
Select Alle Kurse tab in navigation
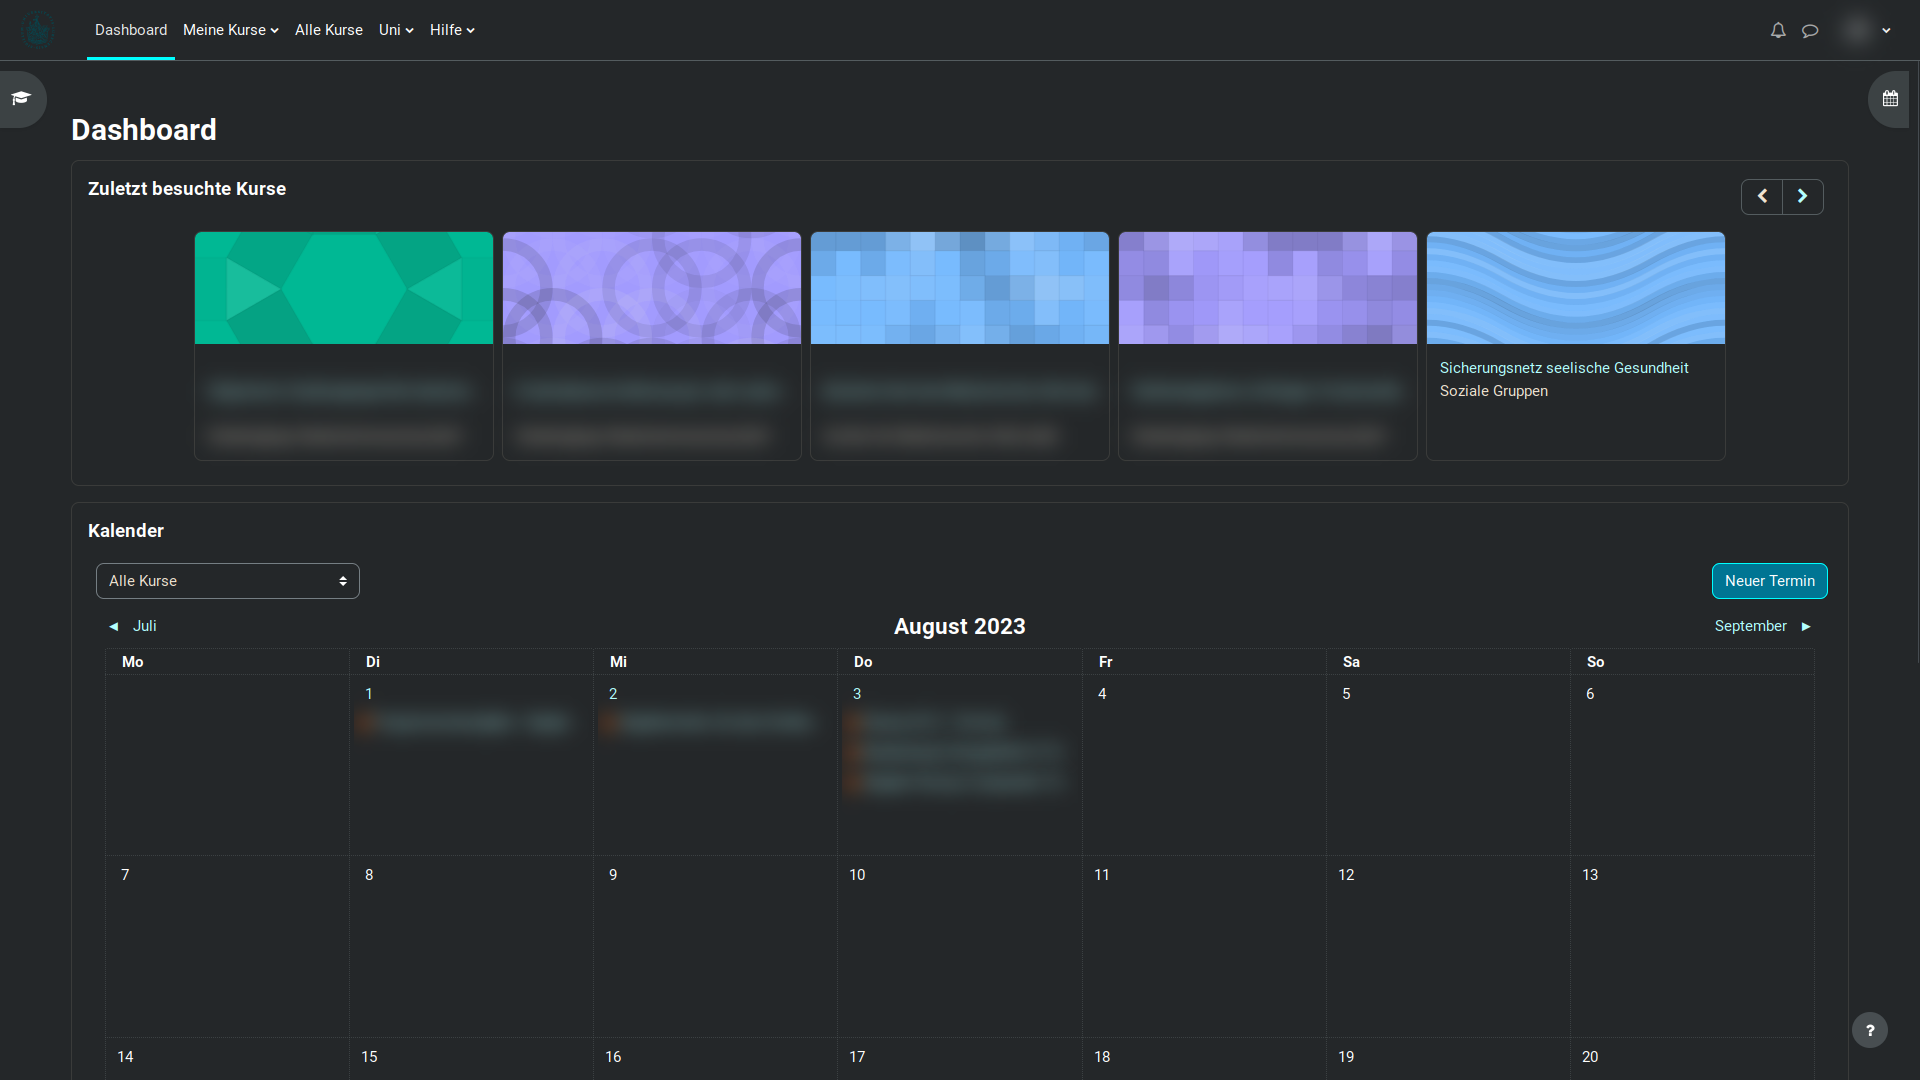(x=327, y=29)
